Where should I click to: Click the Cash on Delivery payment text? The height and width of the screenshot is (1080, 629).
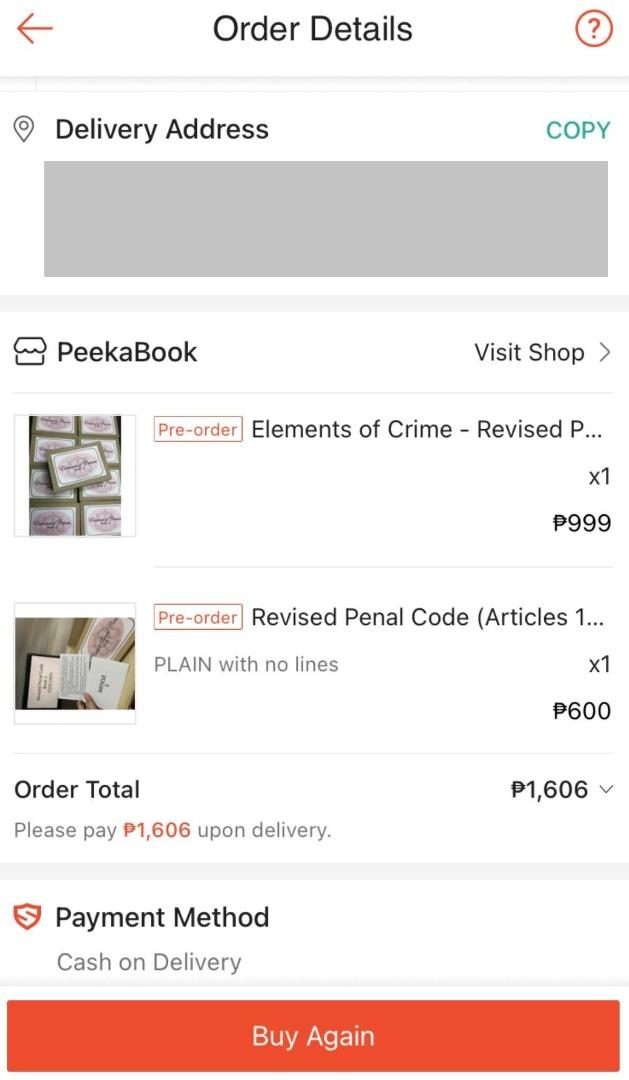pyautogui.click(x=148, y=962)
